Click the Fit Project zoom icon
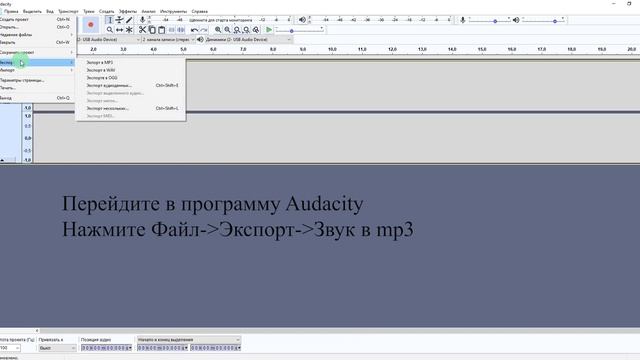This screenshot has height=360, width=640. point(246,30)
